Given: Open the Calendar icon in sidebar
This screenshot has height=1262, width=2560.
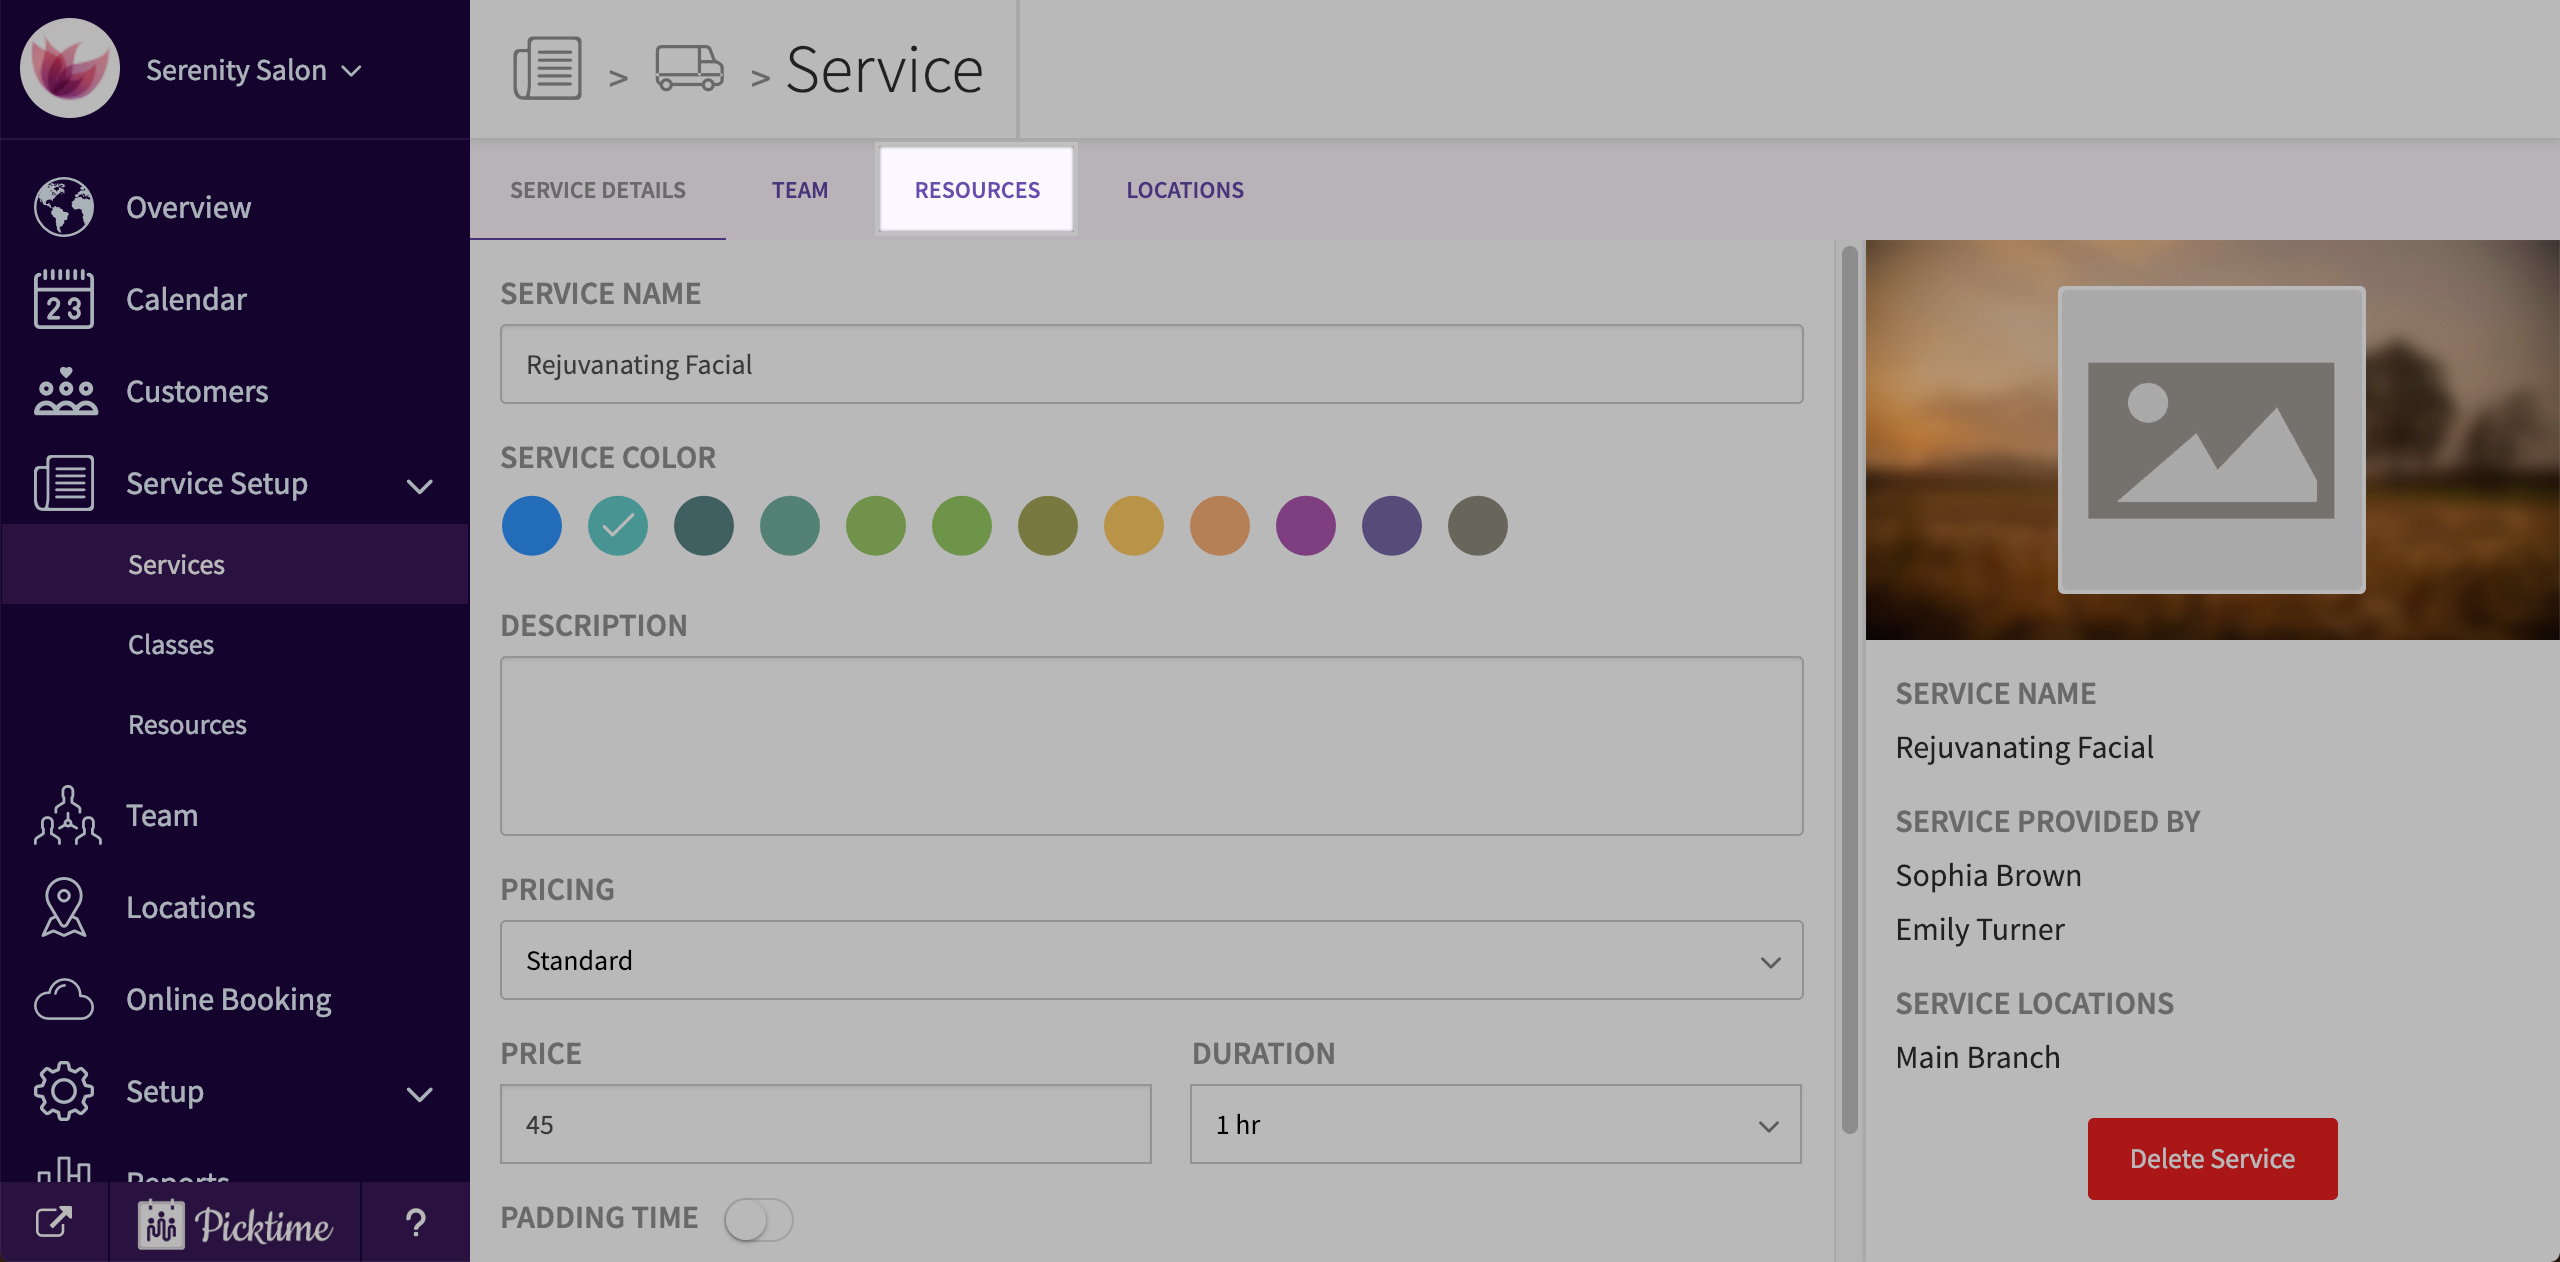Looking at the screenshot, I should tap(64, 299).
